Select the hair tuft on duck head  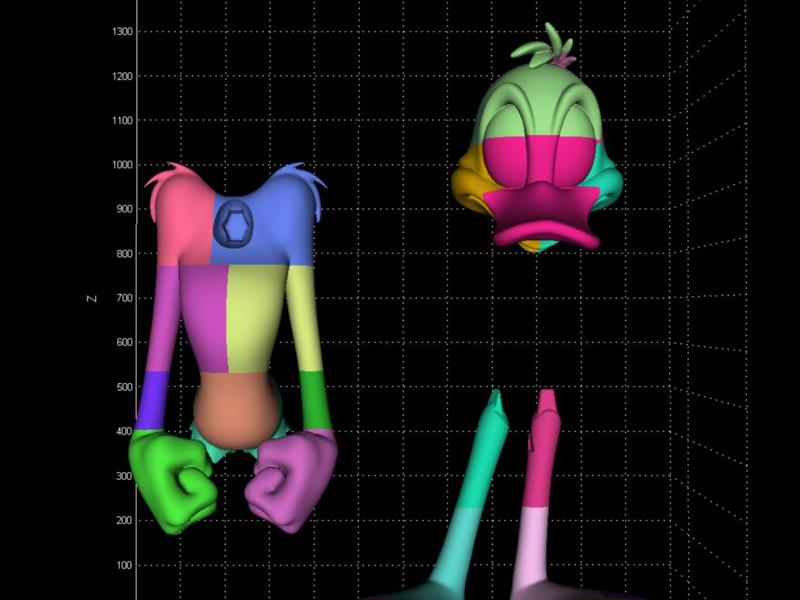click(x=545, y=47)
